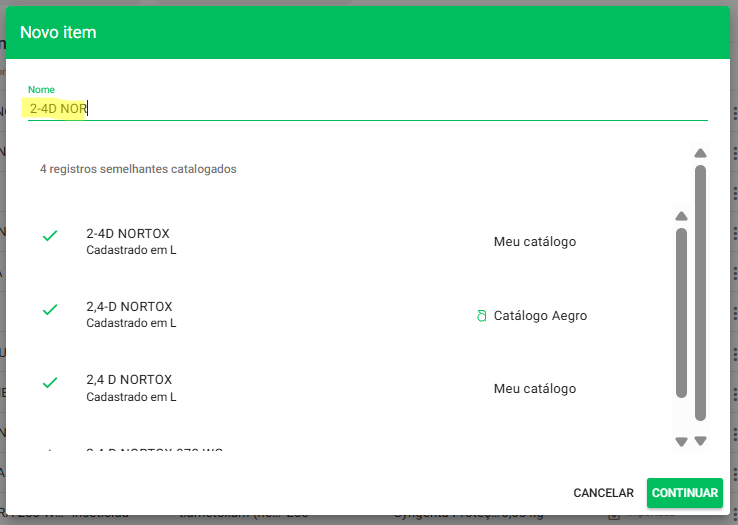
Task: Choose the 2,4-D NORTOX entry name
Action: click(x=129, y=307)
